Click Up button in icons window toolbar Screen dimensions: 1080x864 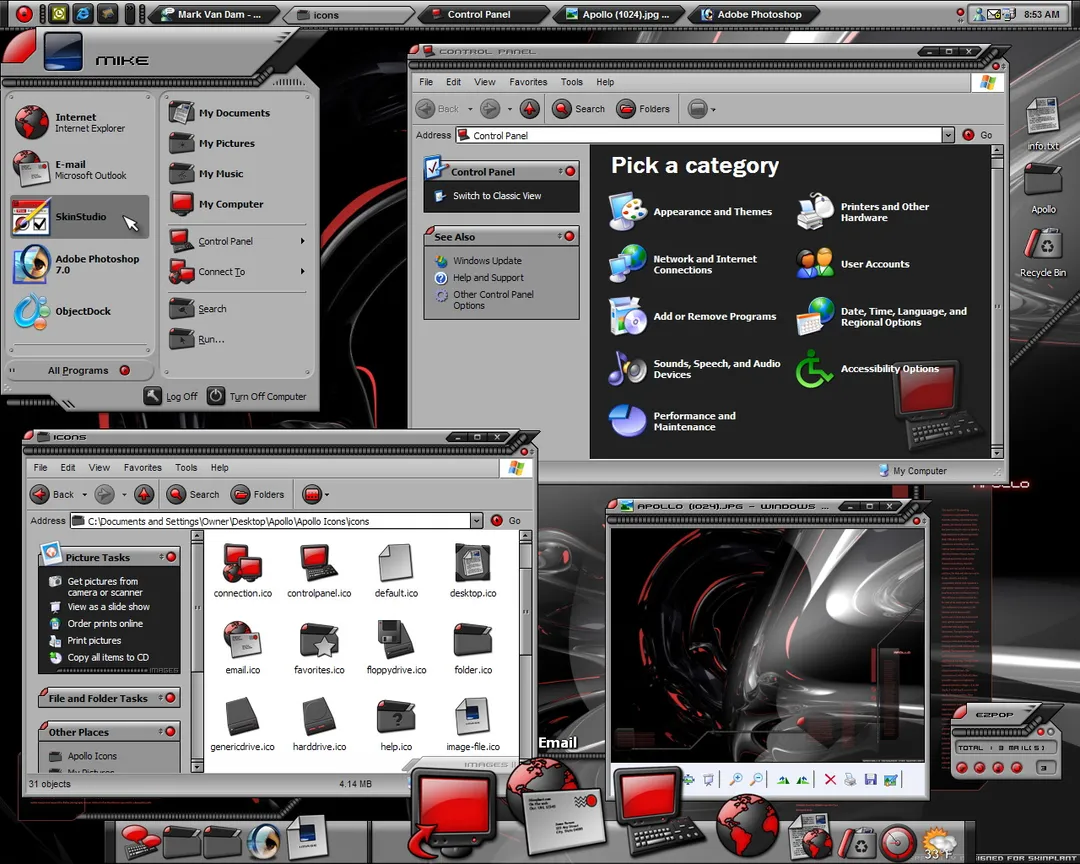[x=144, y=494]
